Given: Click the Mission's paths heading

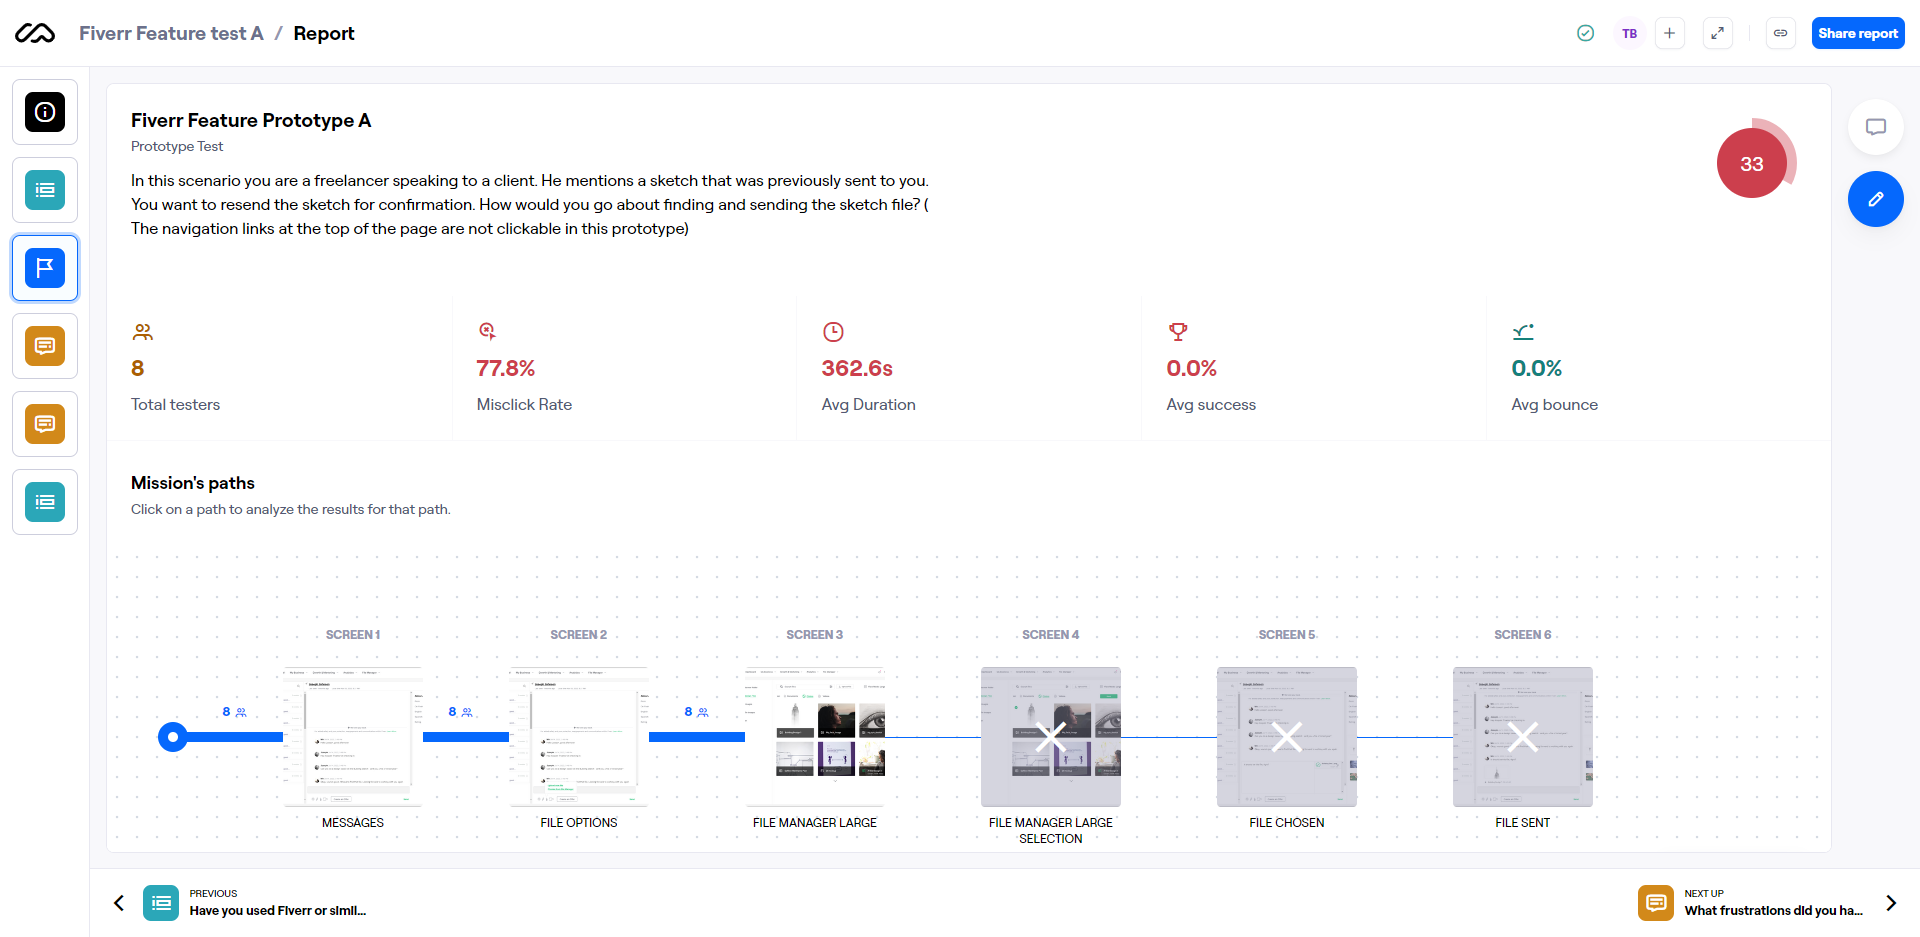Looking at the screenshot, I should coord(193,483).
